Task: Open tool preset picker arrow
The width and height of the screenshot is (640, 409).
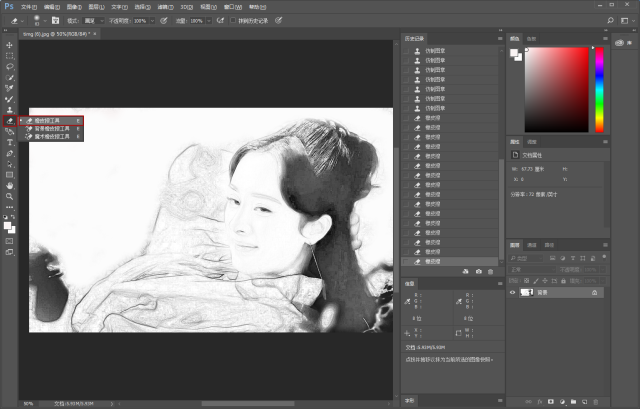Action: [22, 20]
